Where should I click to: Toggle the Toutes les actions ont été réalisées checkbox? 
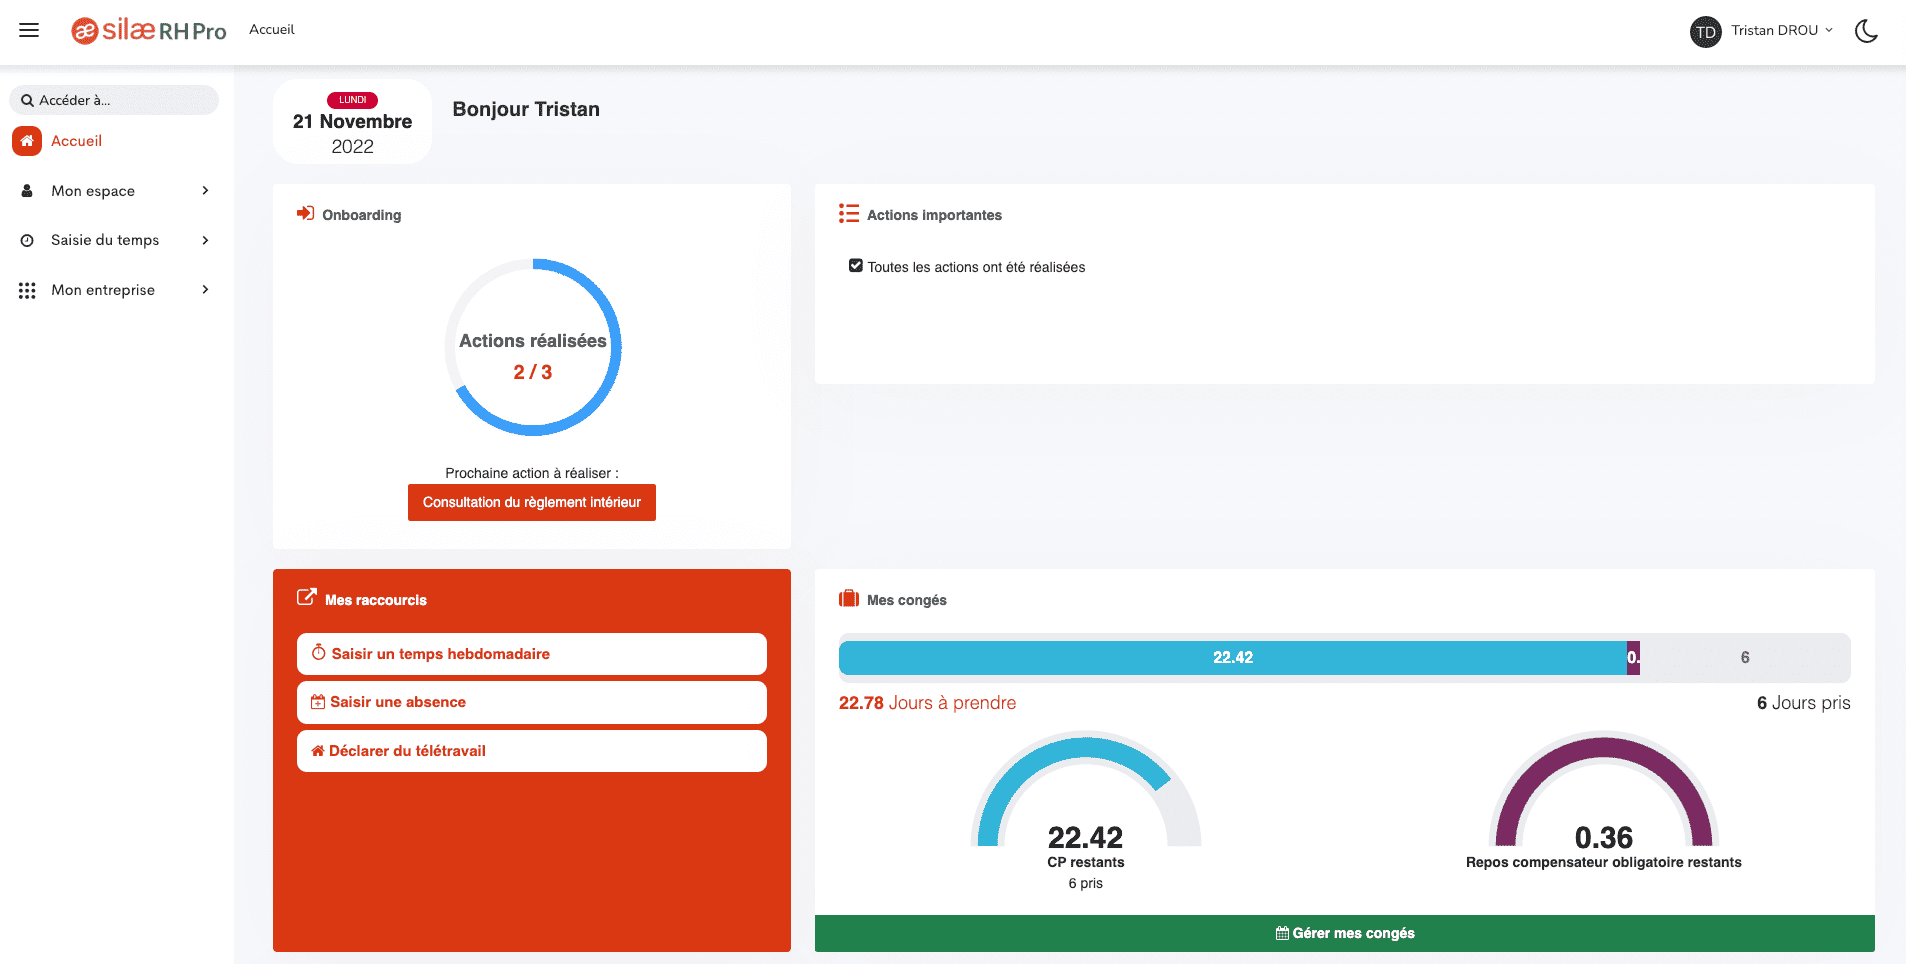(x=856, y=265)
